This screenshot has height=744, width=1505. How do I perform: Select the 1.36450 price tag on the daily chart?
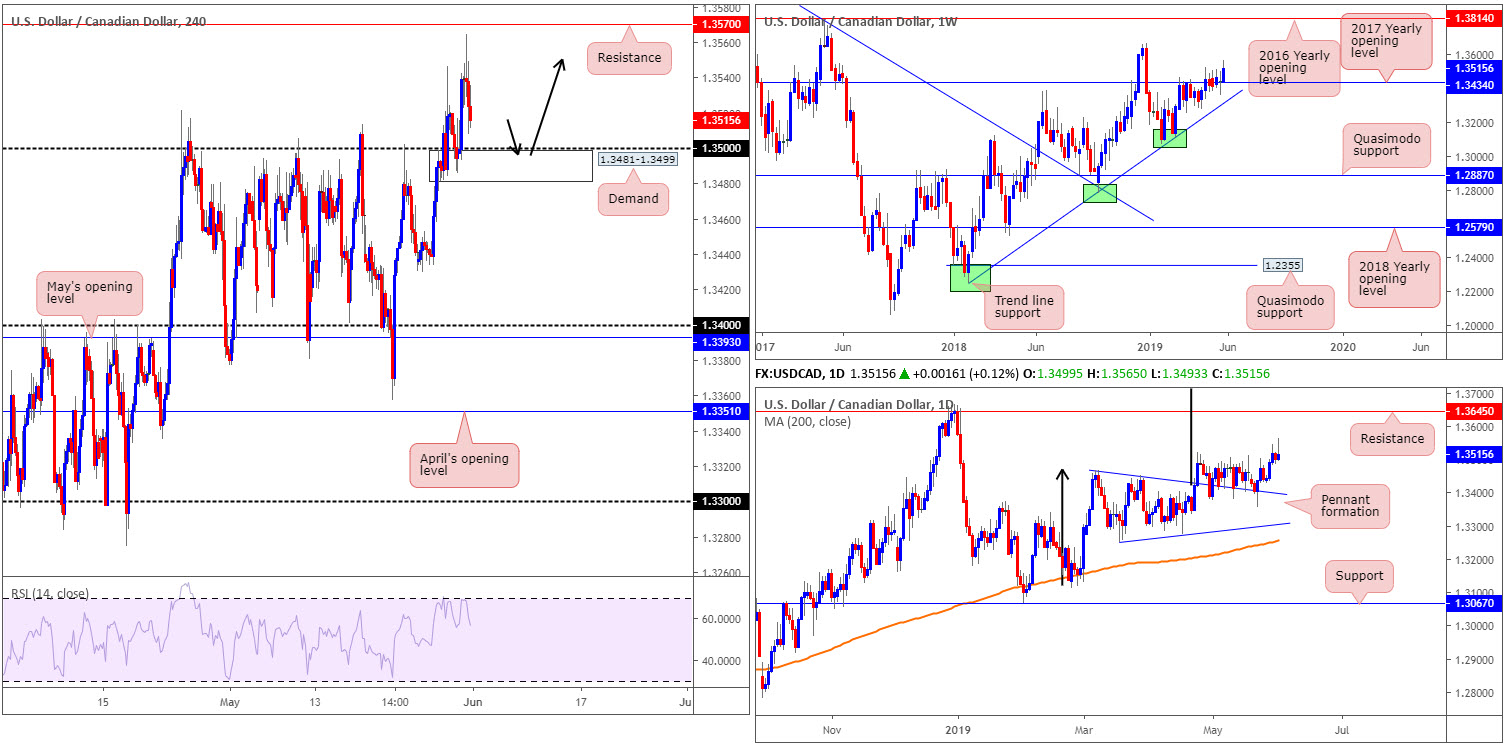pos(1473,411)
